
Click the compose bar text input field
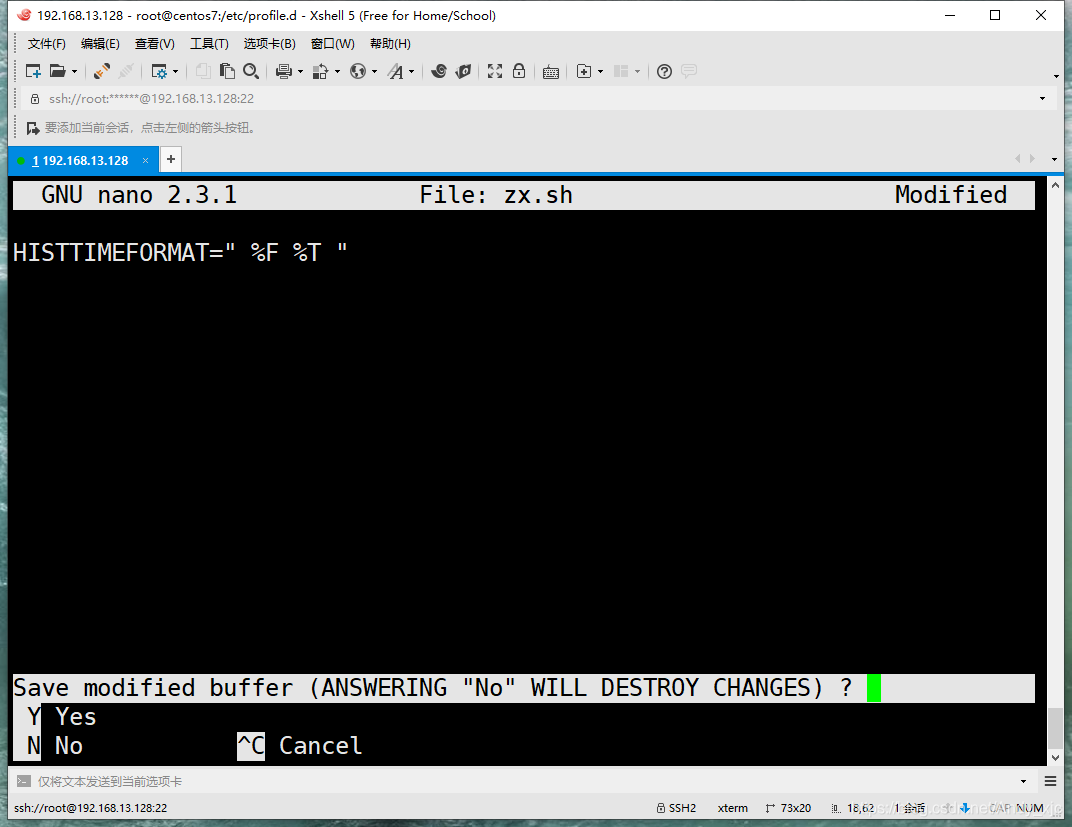[525, 781]
